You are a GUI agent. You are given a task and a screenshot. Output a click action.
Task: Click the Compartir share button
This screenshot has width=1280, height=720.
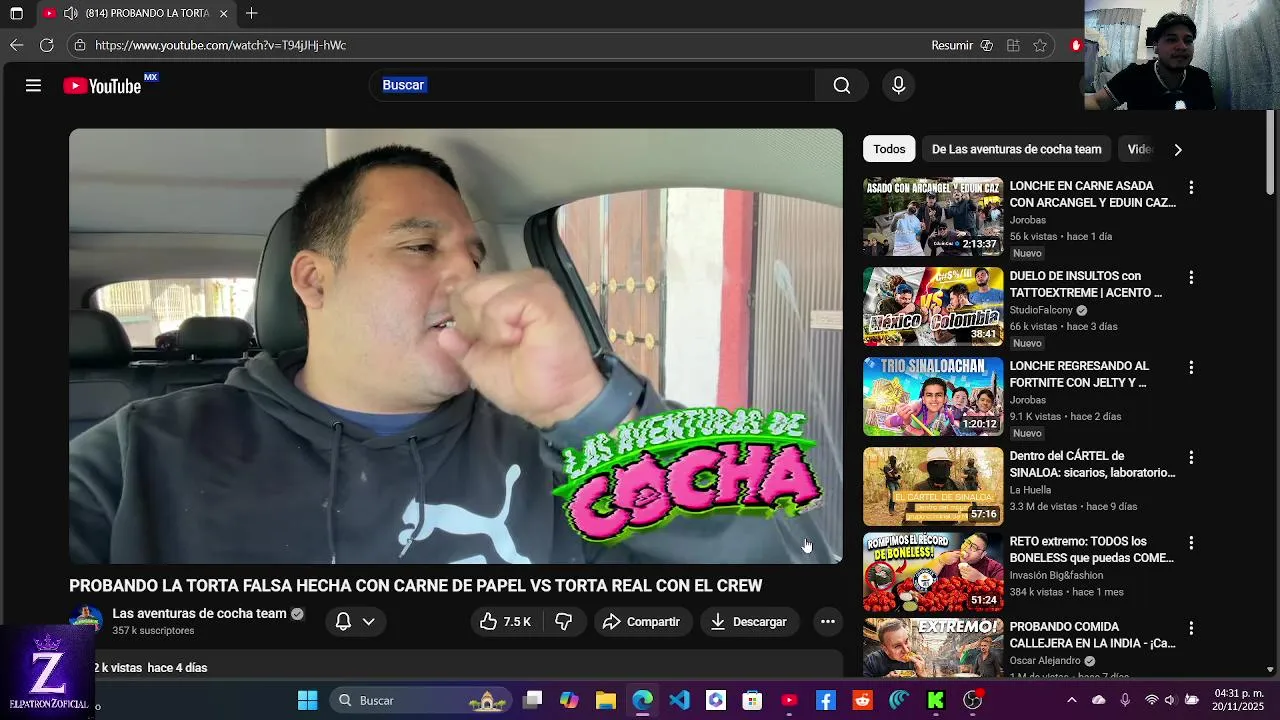pos(642,622)
